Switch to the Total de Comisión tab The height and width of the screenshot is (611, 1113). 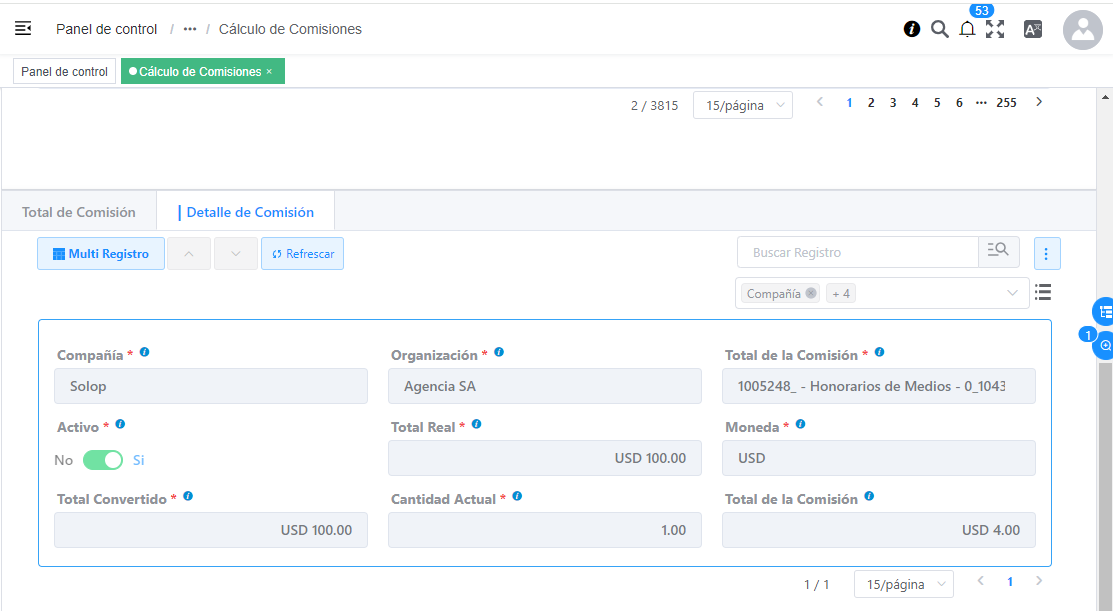[79, 212]
